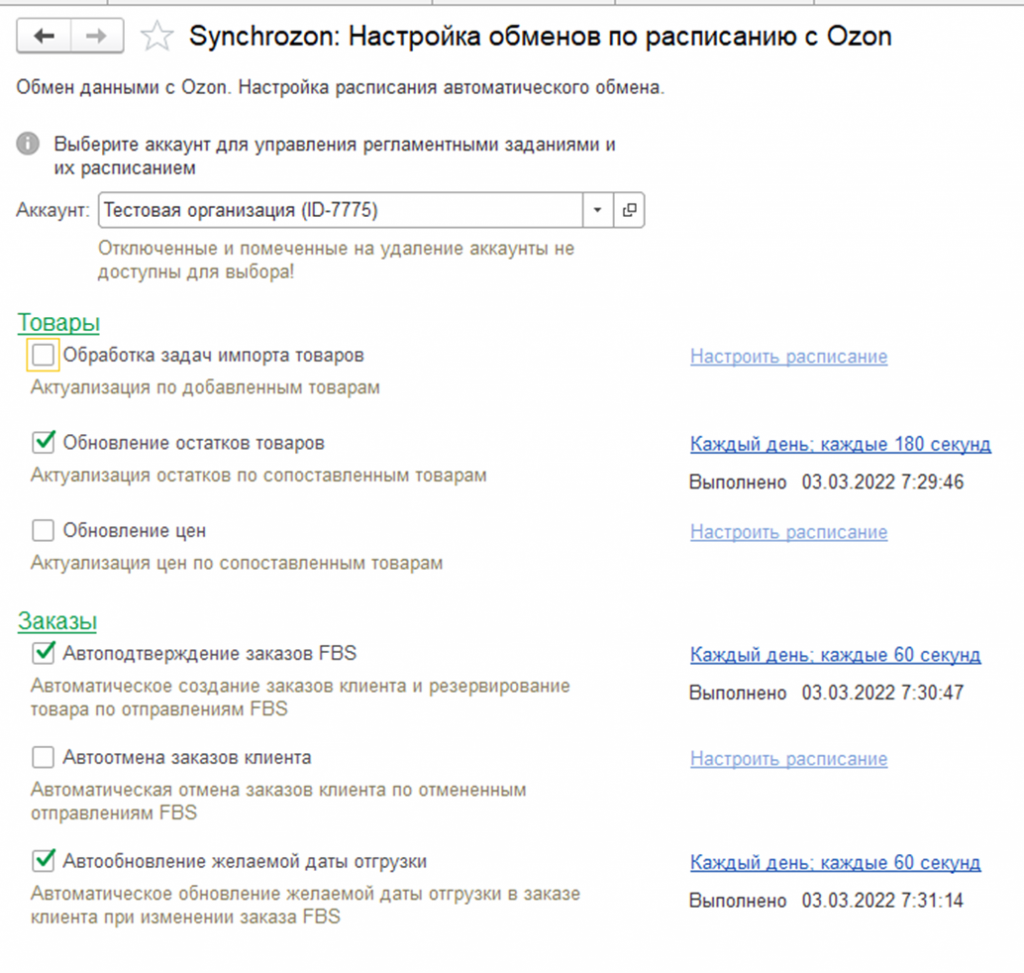1024x973 pixels.
Task: Enable Обработка задач импорта товаров checkbox
Action: [x=43, y=355]
